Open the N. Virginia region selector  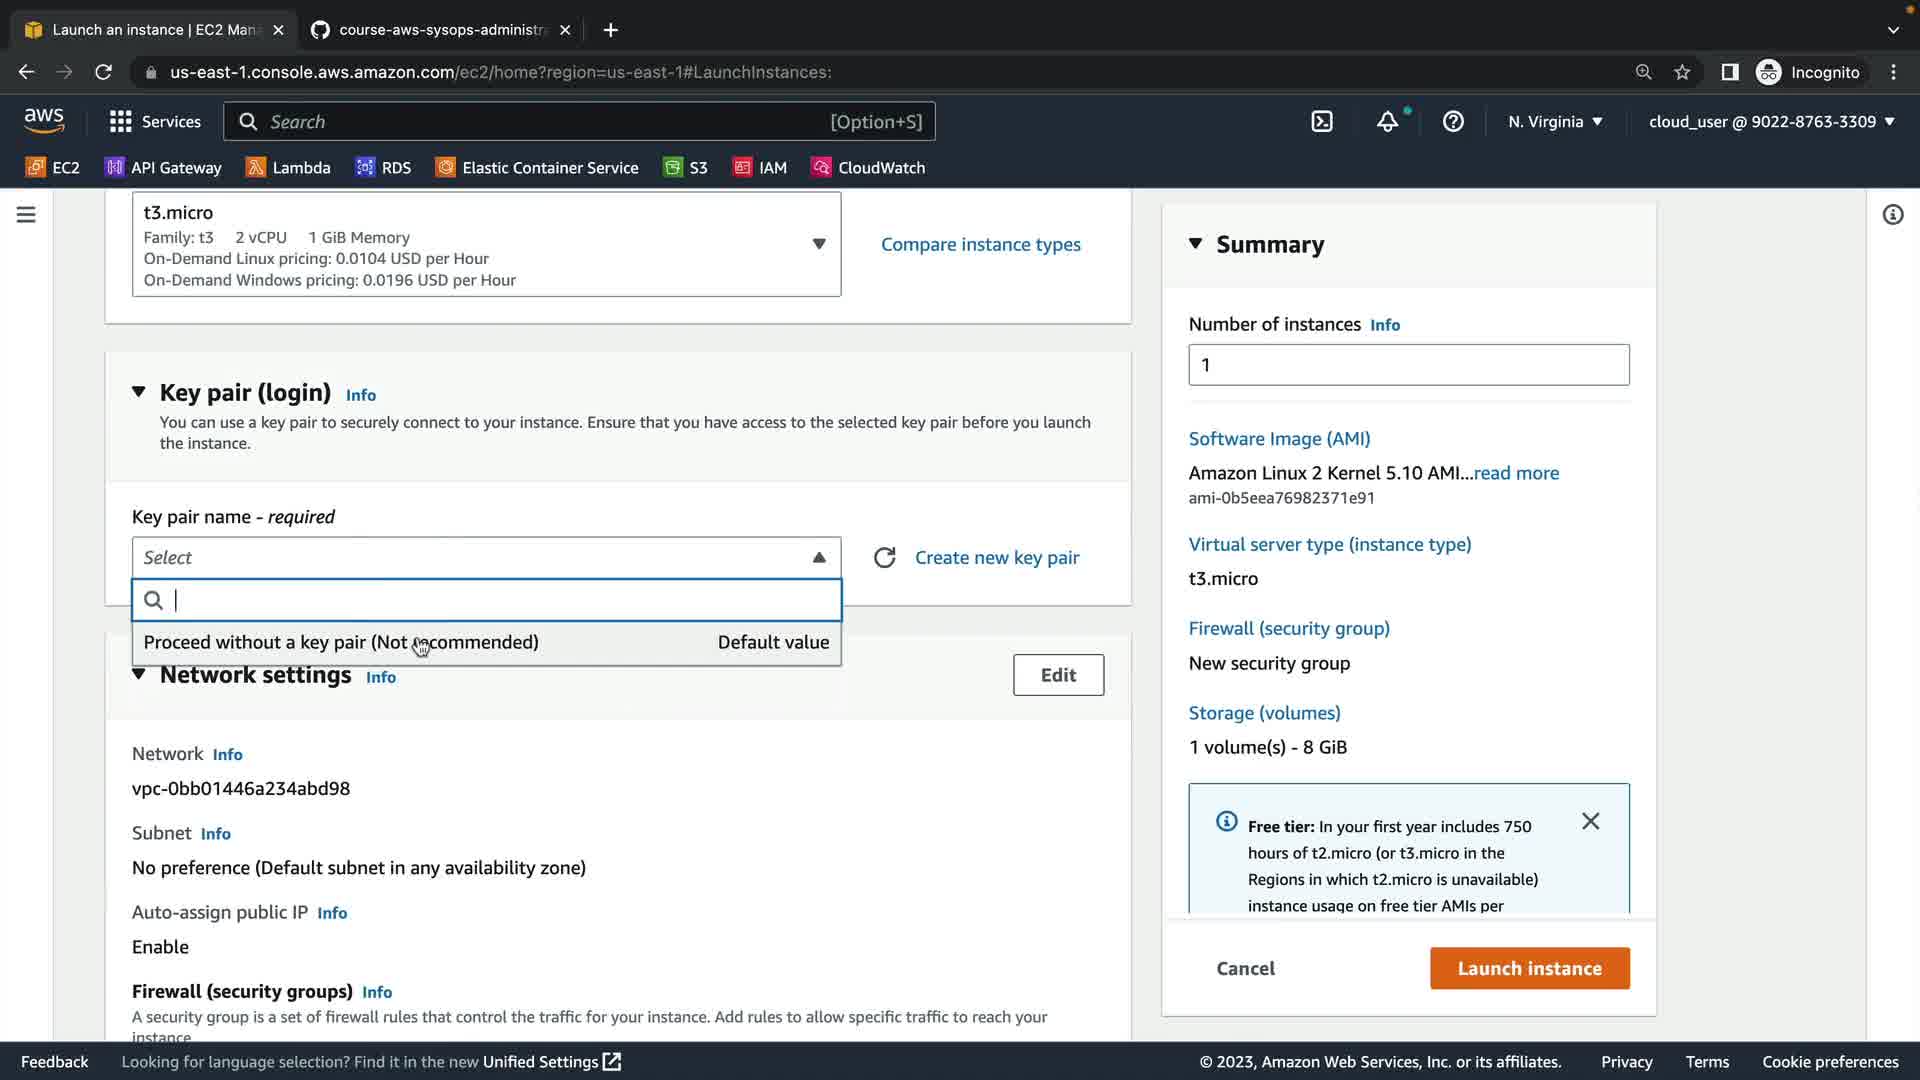(x=1555, y=122)
